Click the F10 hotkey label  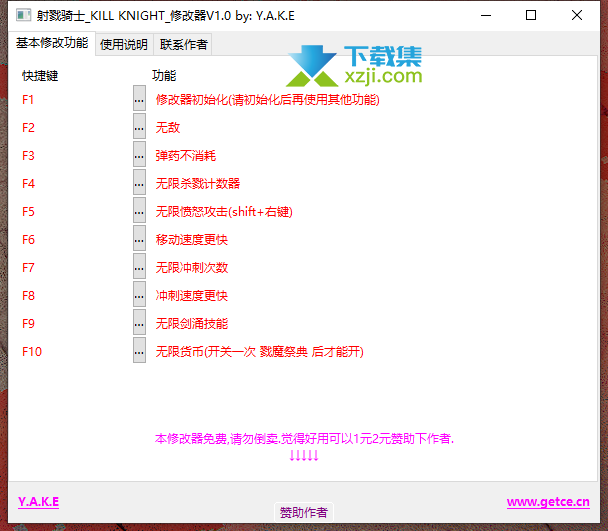(32, 352)
